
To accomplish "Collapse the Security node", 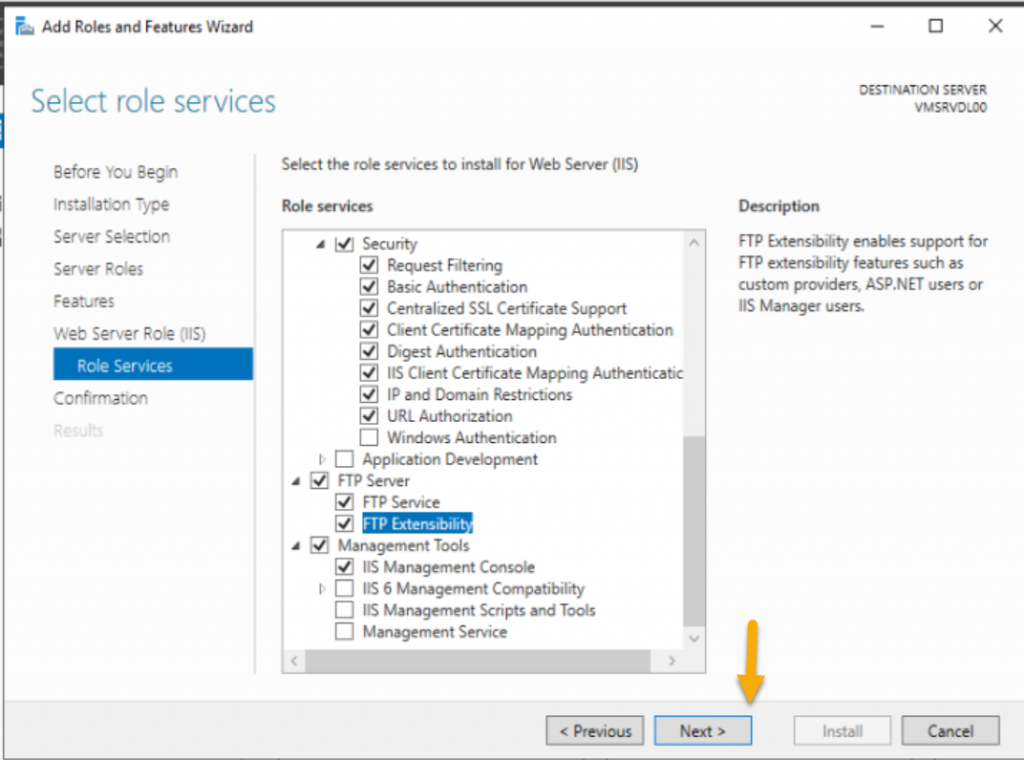I will [321, 243].
